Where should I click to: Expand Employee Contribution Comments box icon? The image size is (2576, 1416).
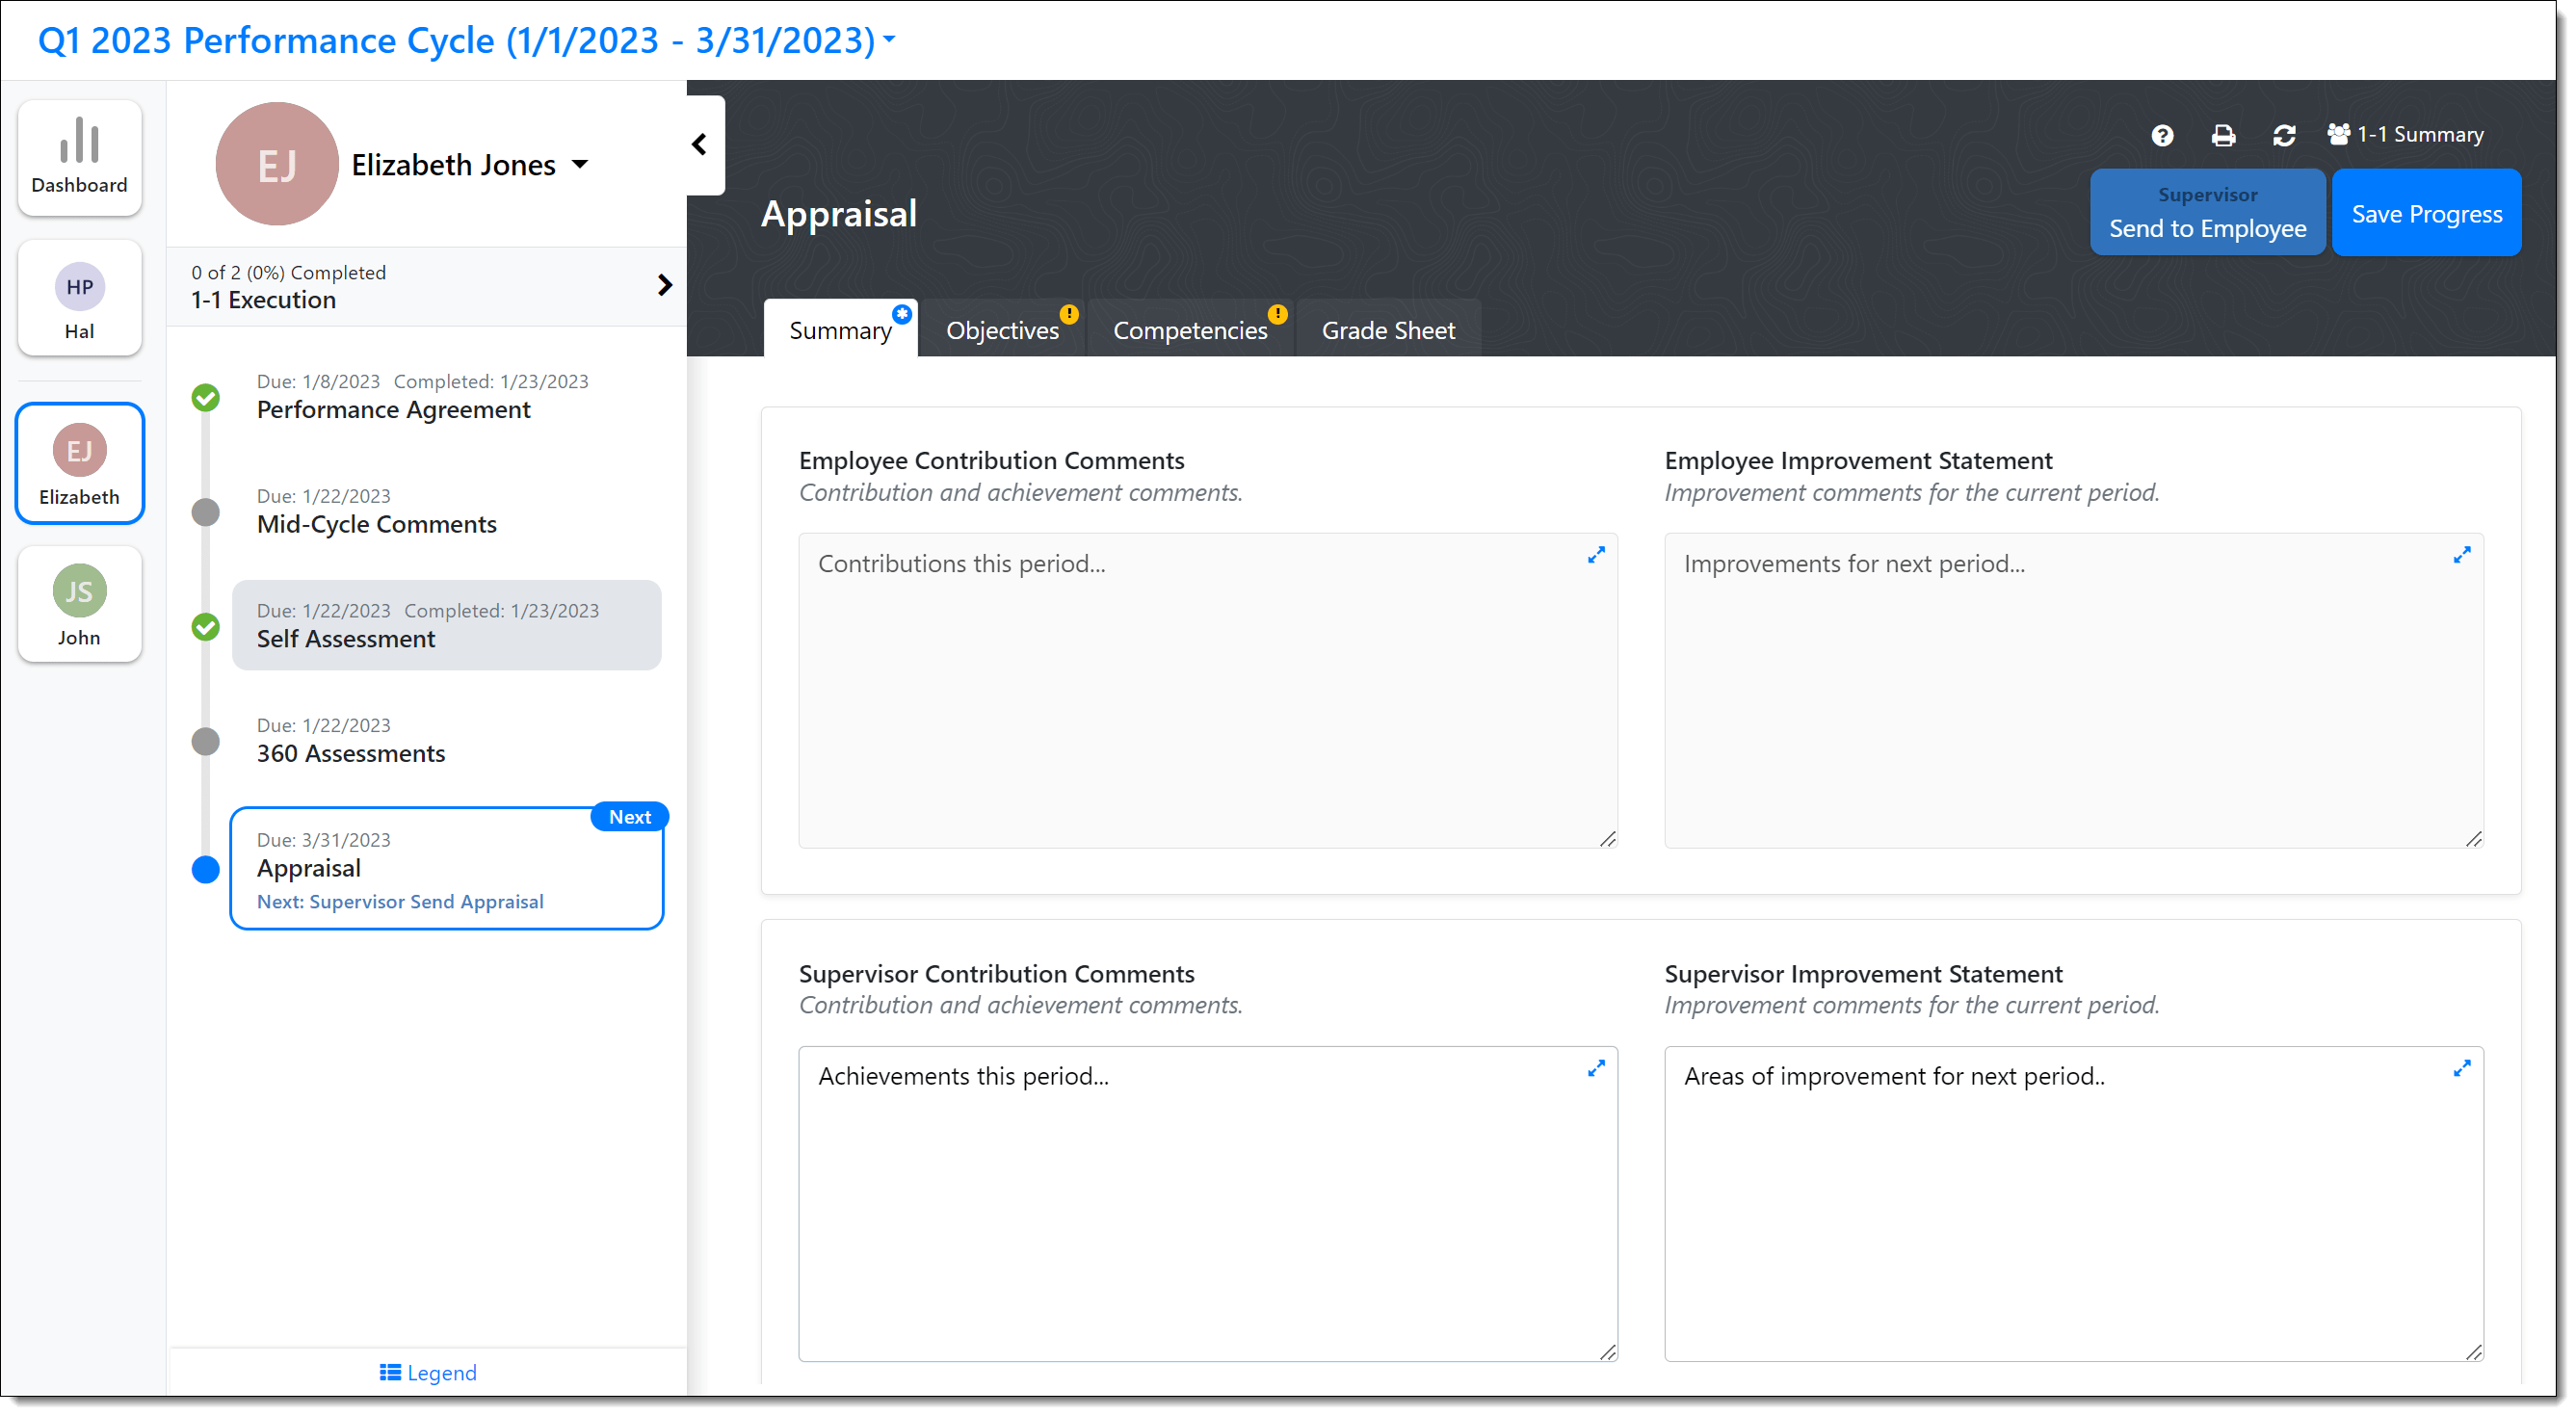point(1596,555)
